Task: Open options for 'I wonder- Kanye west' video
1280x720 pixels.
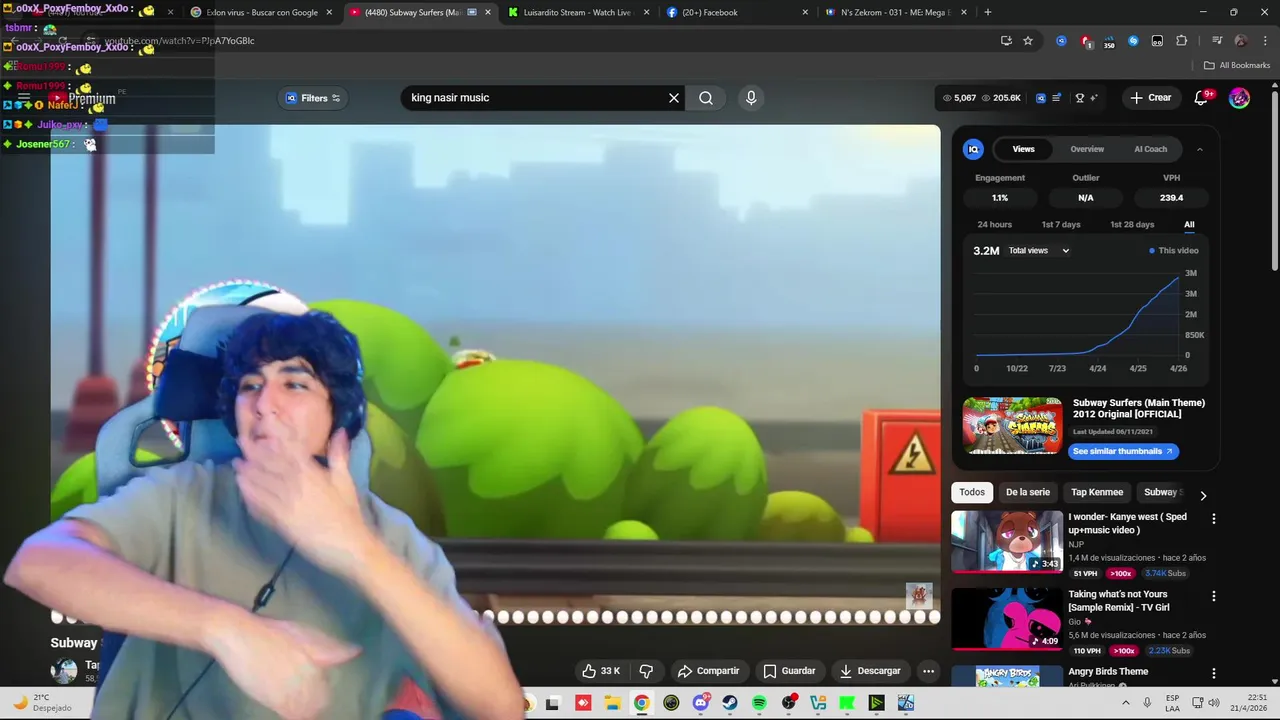Action: 1214,519
